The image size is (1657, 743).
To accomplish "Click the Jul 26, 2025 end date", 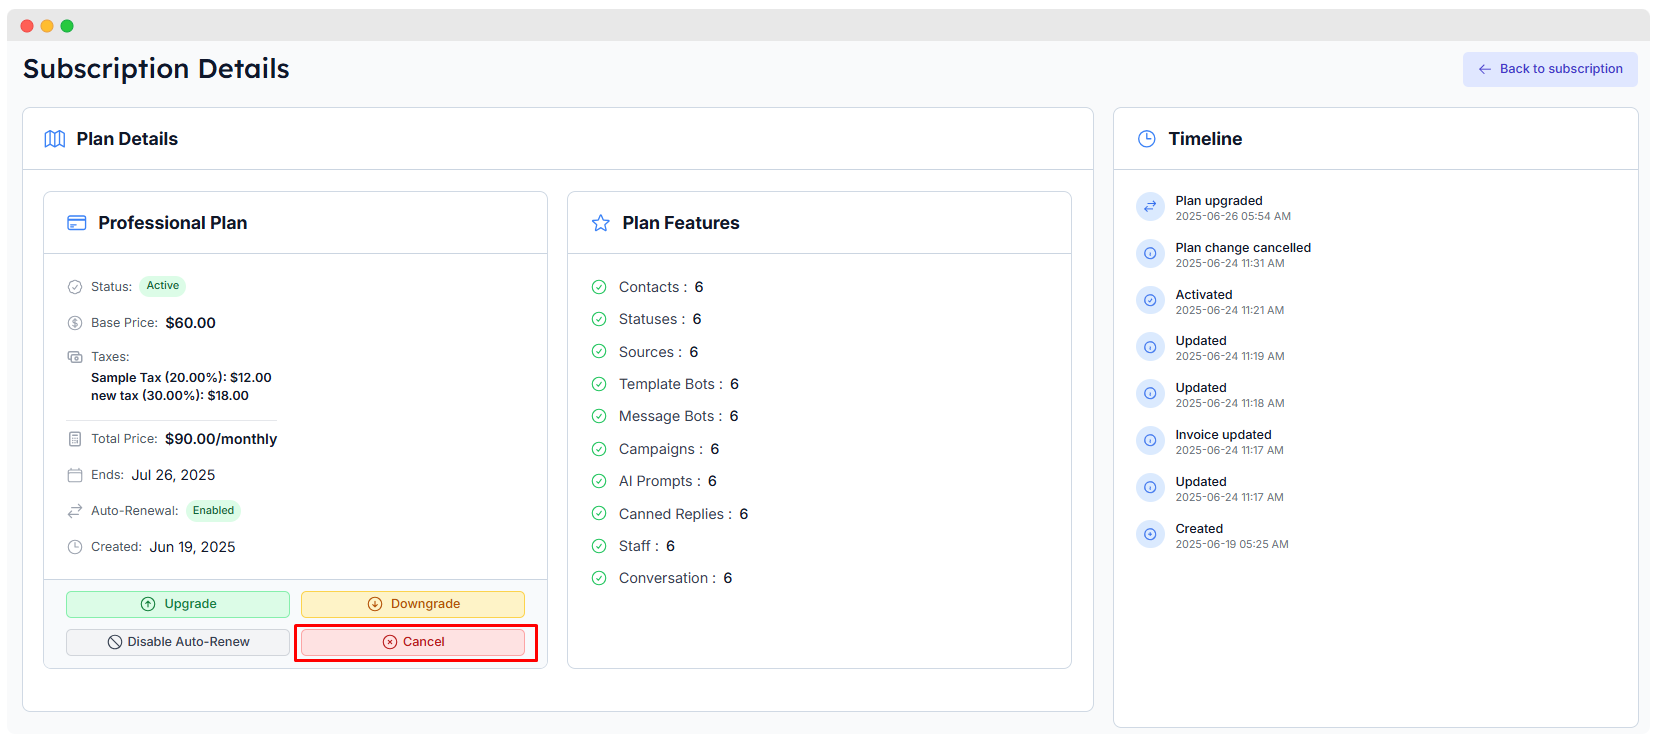I will point(174,475).
